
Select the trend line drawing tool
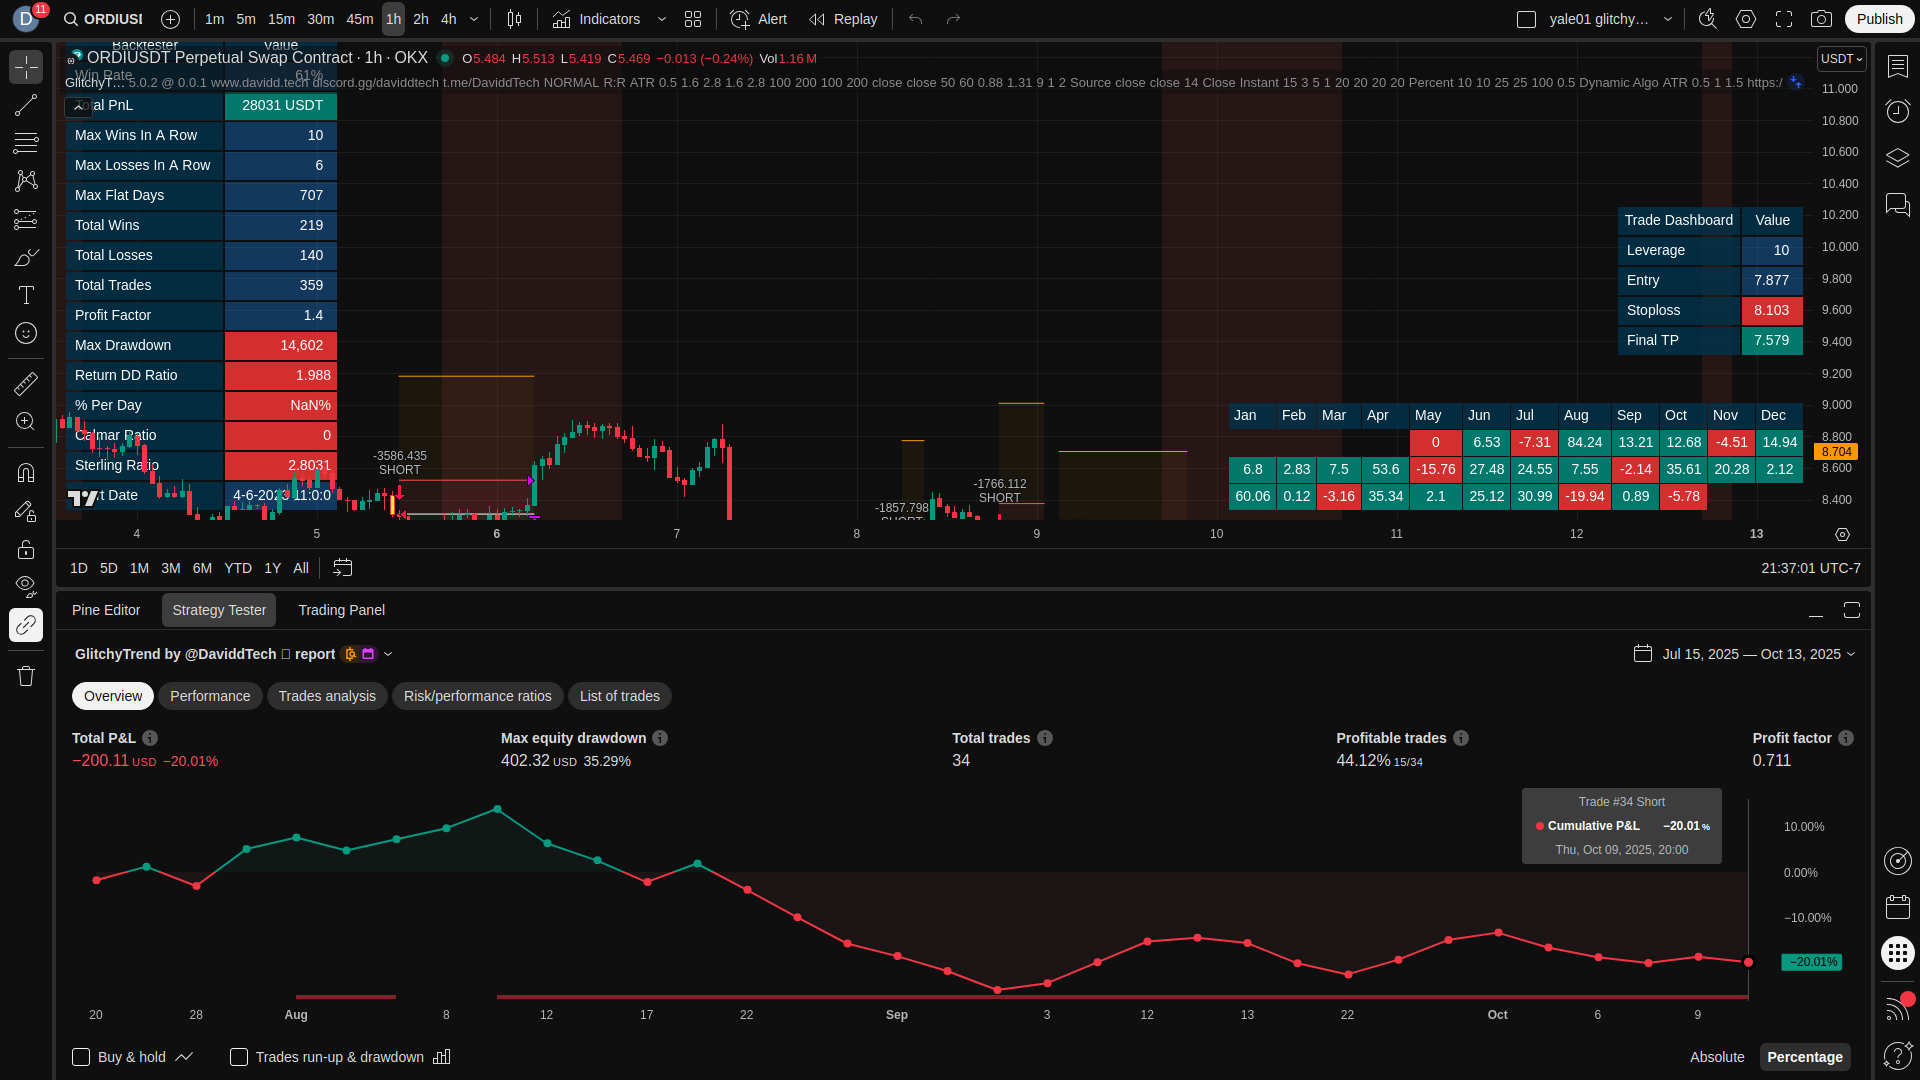tap(26, 105)
